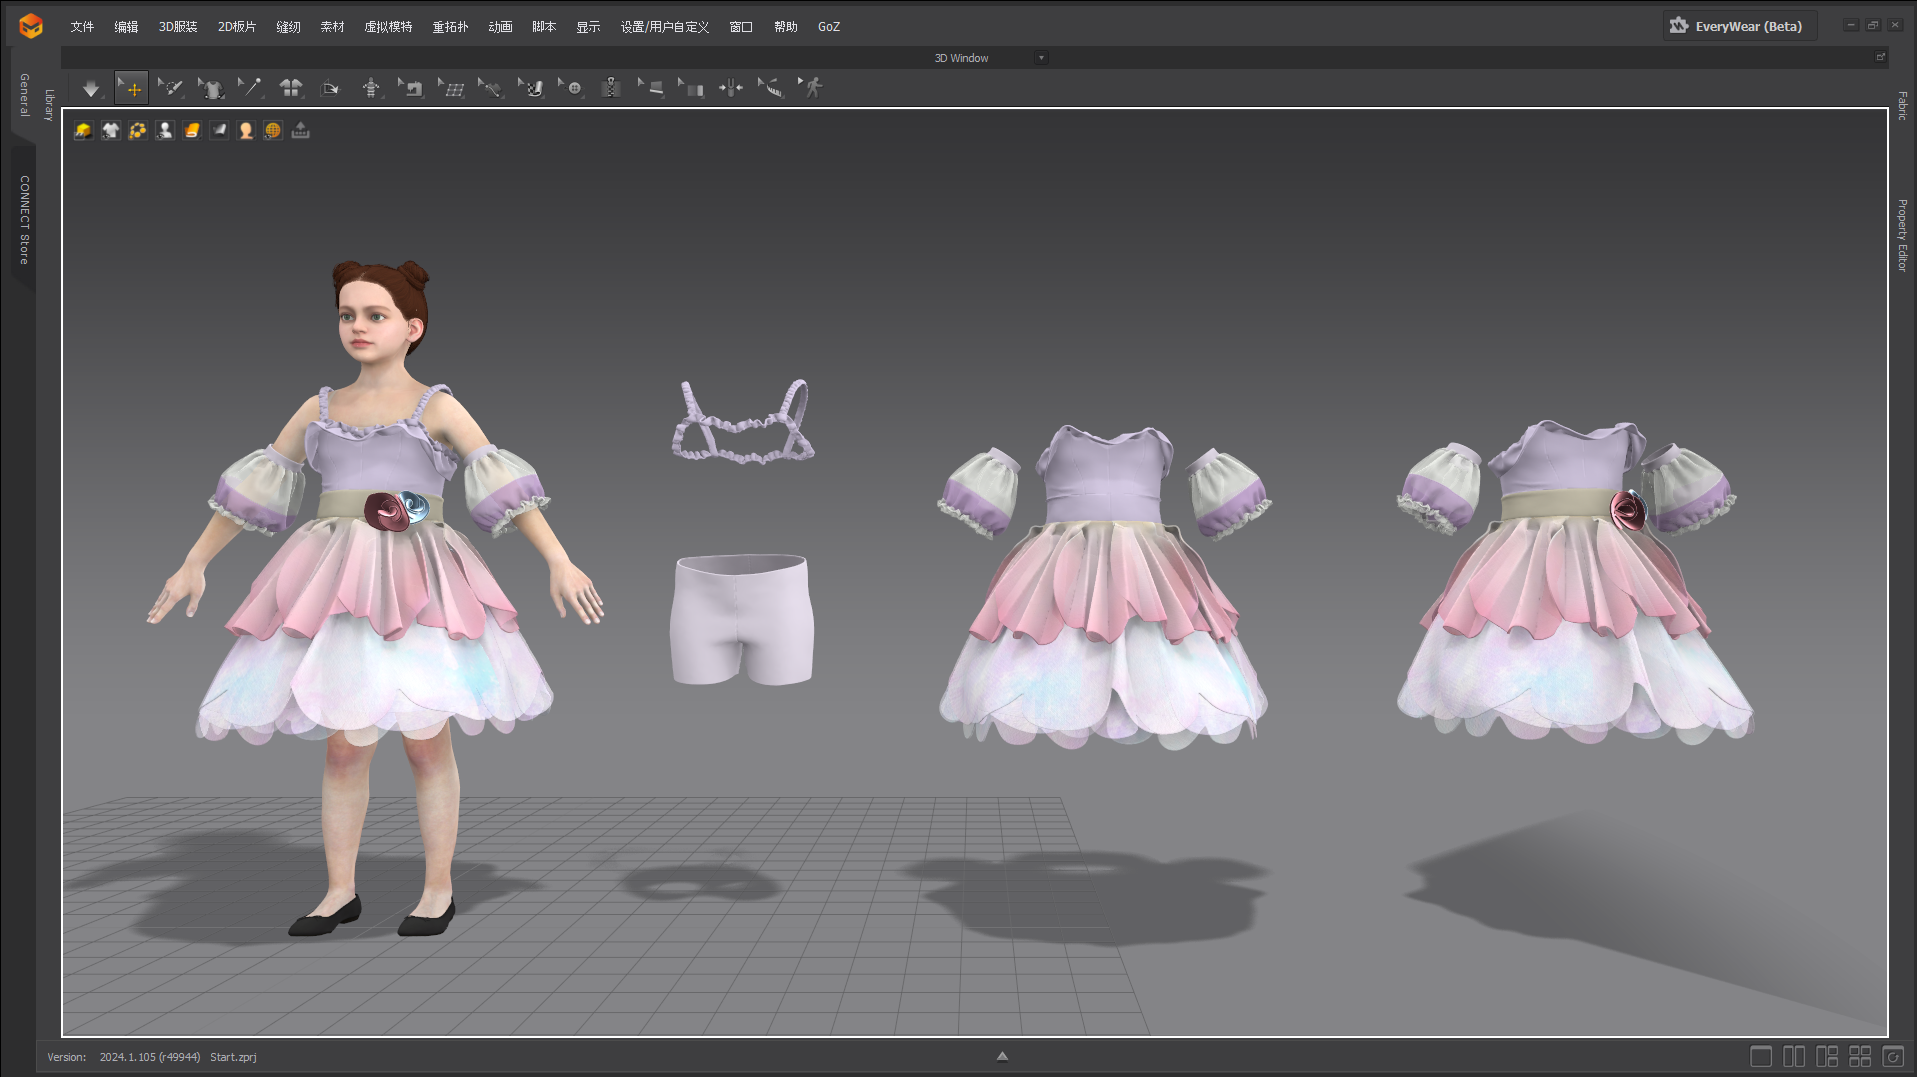Expand the hidden status bar arrow at bottom center

[x=1001, y=1055]
